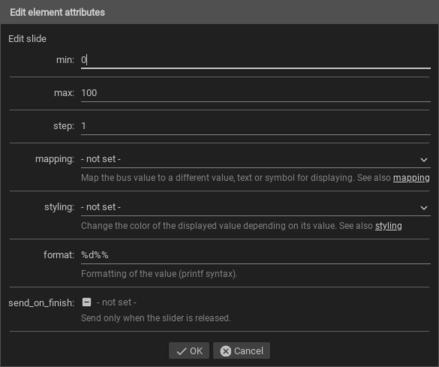
Task: Follow the styling documentation link
Action: (x=388, y=226)
